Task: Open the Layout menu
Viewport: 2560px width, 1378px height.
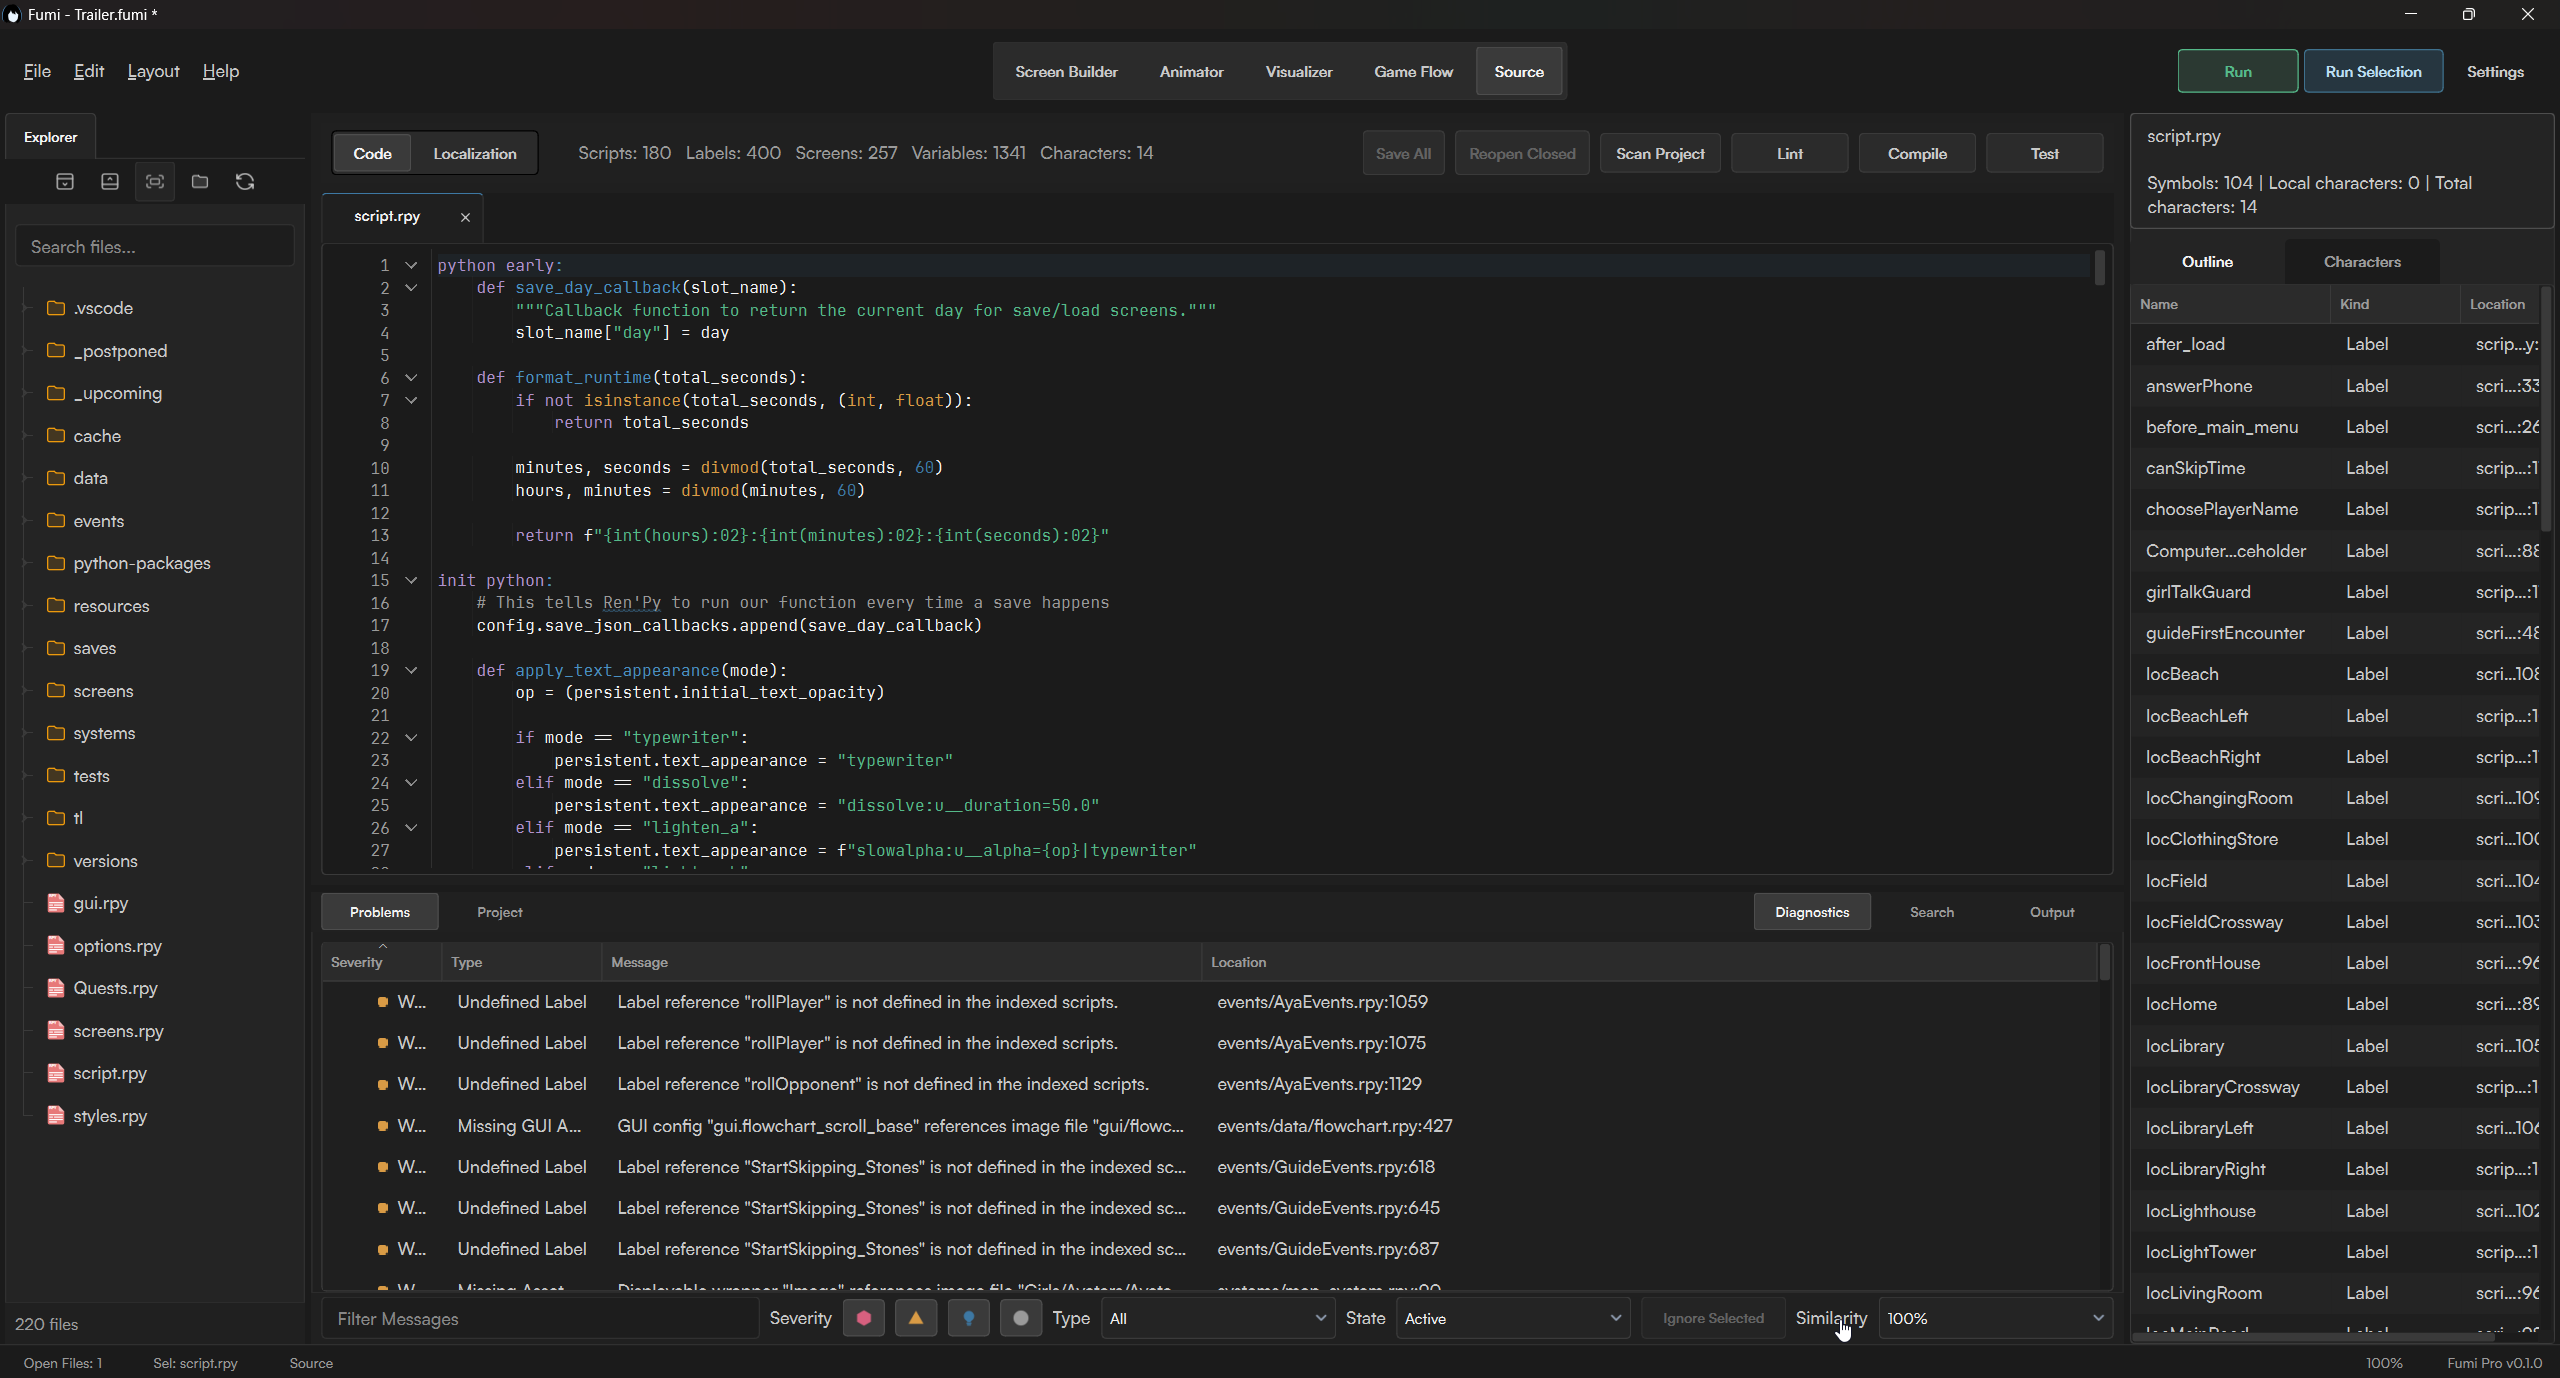Action: coord(153,71)
